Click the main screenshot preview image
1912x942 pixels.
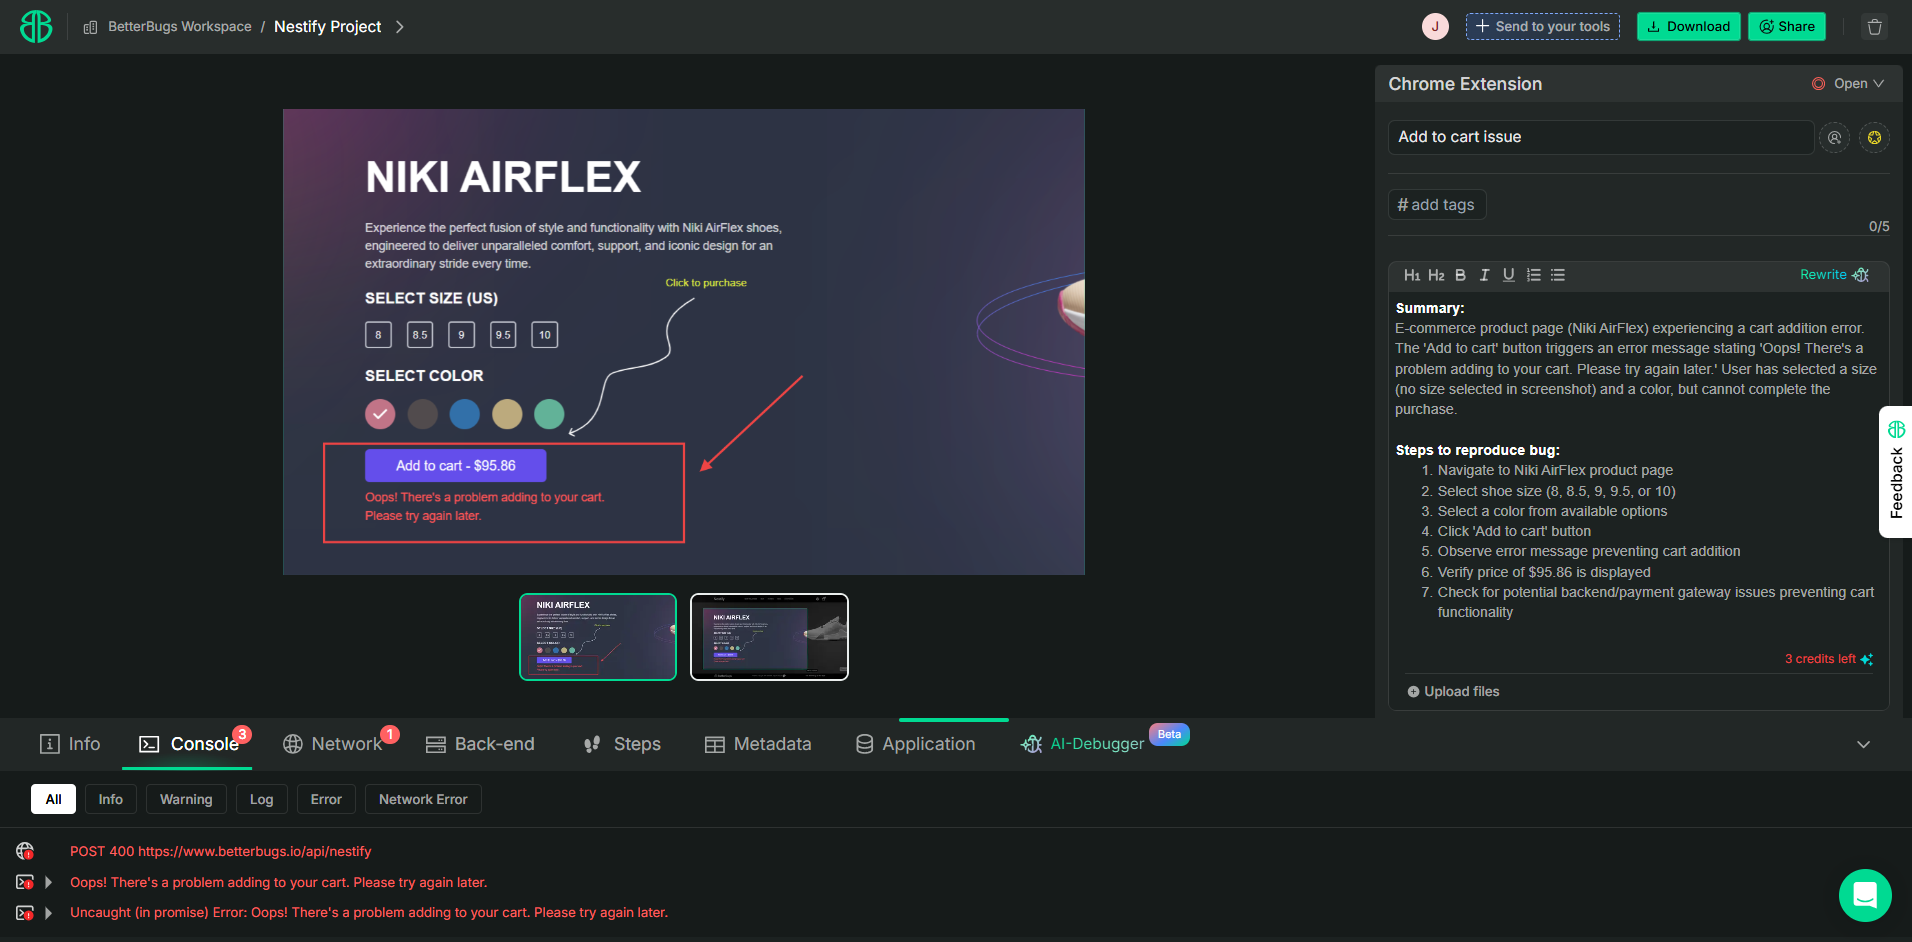[x=684, y=342]
